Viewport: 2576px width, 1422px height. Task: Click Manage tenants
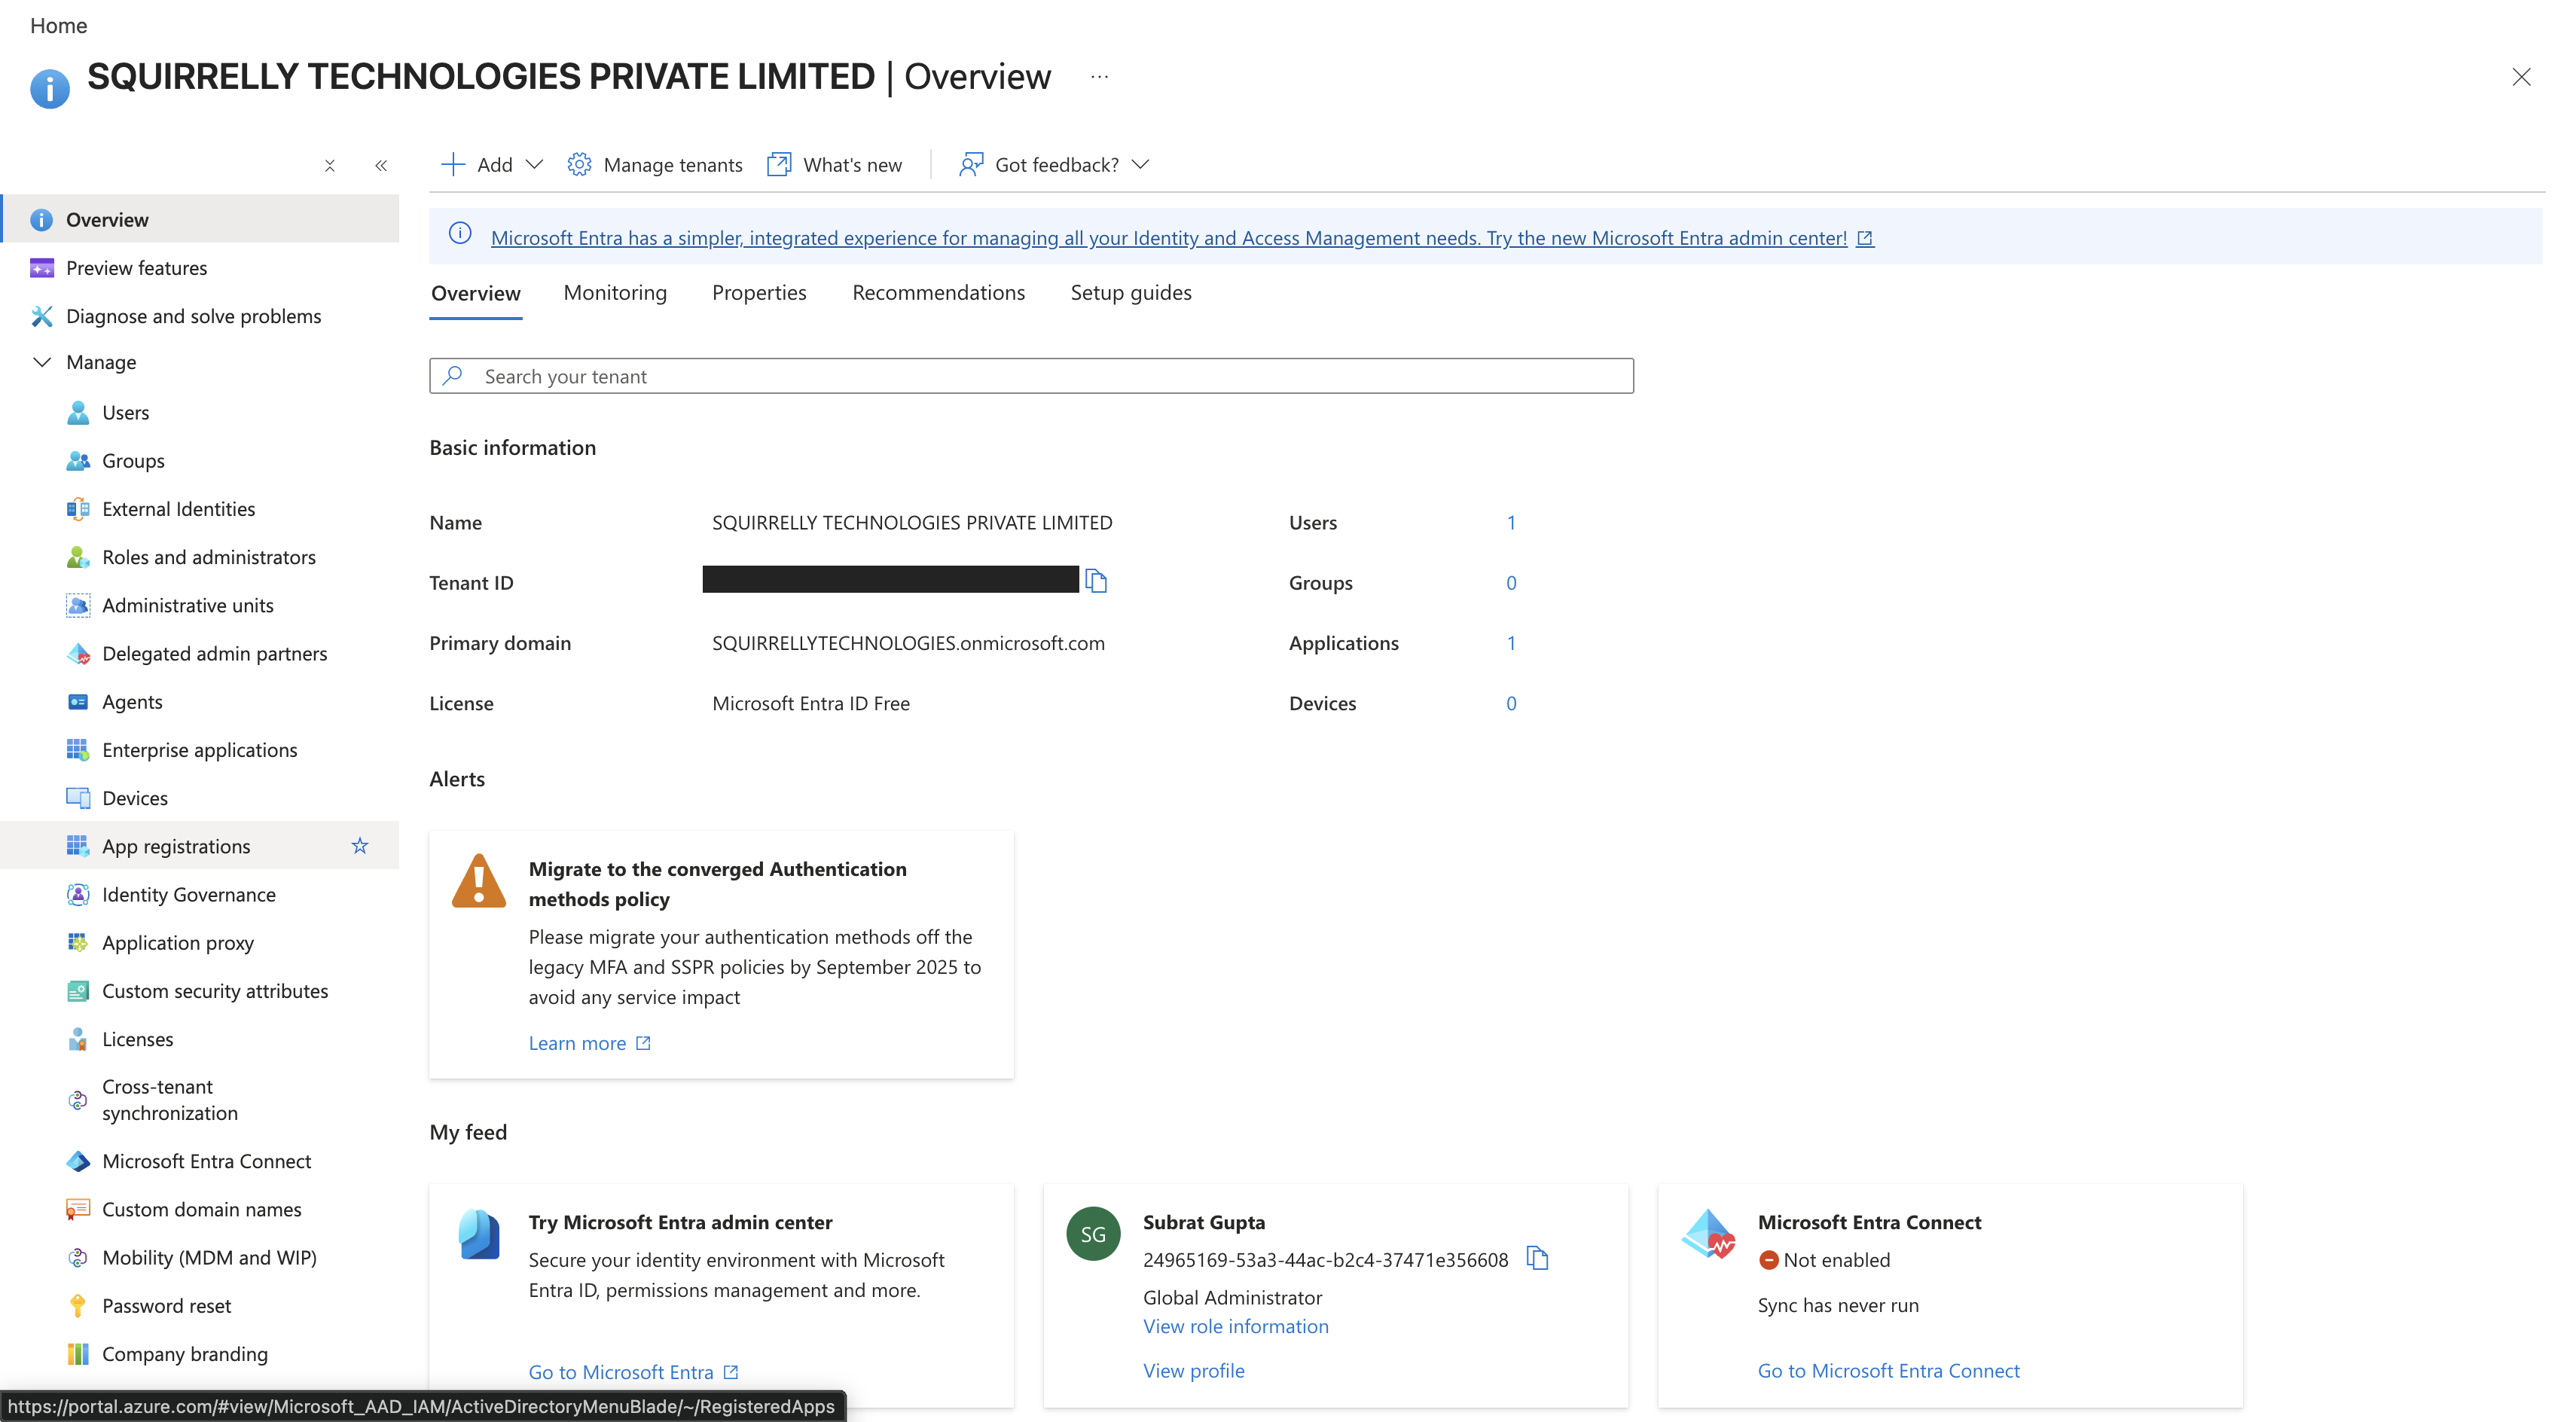click(655, 164)
